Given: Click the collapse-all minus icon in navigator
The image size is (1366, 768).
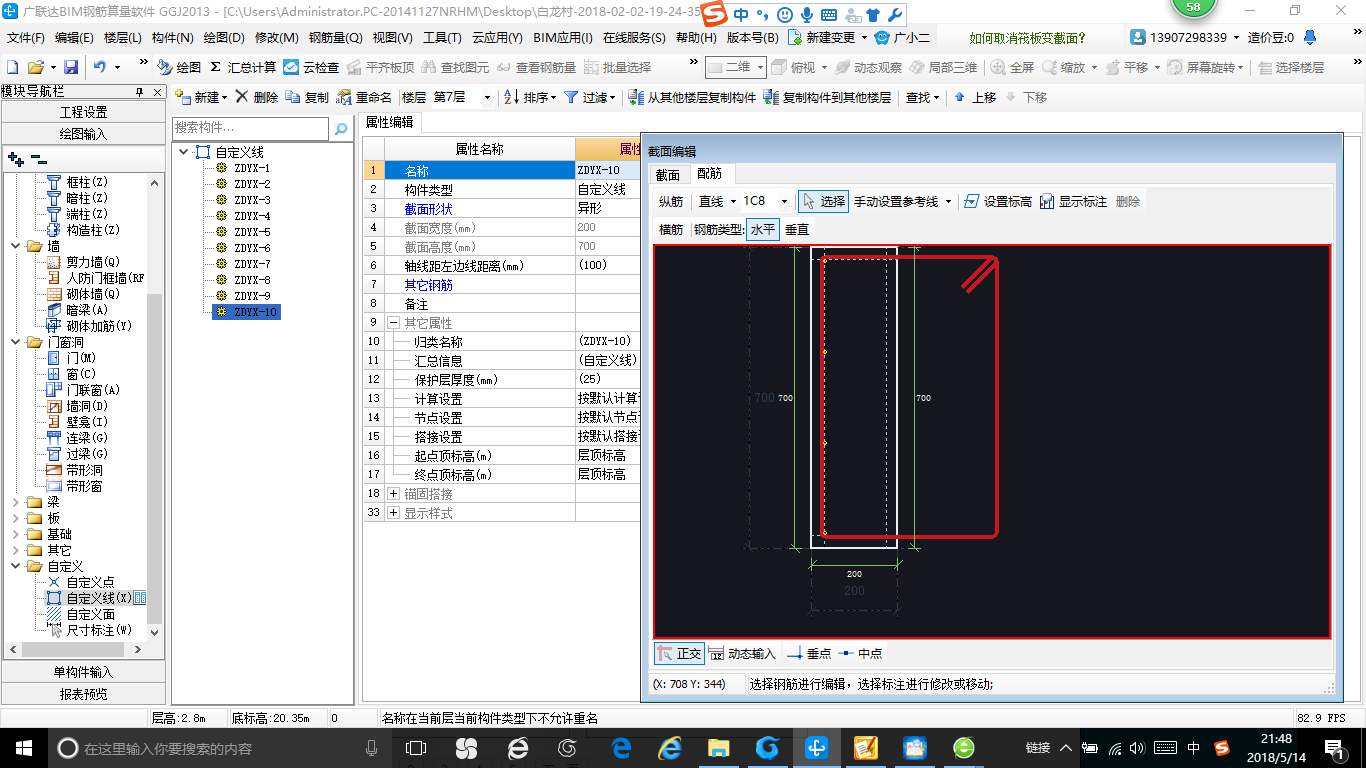Looking at the screenshot, I should (38, 158).
